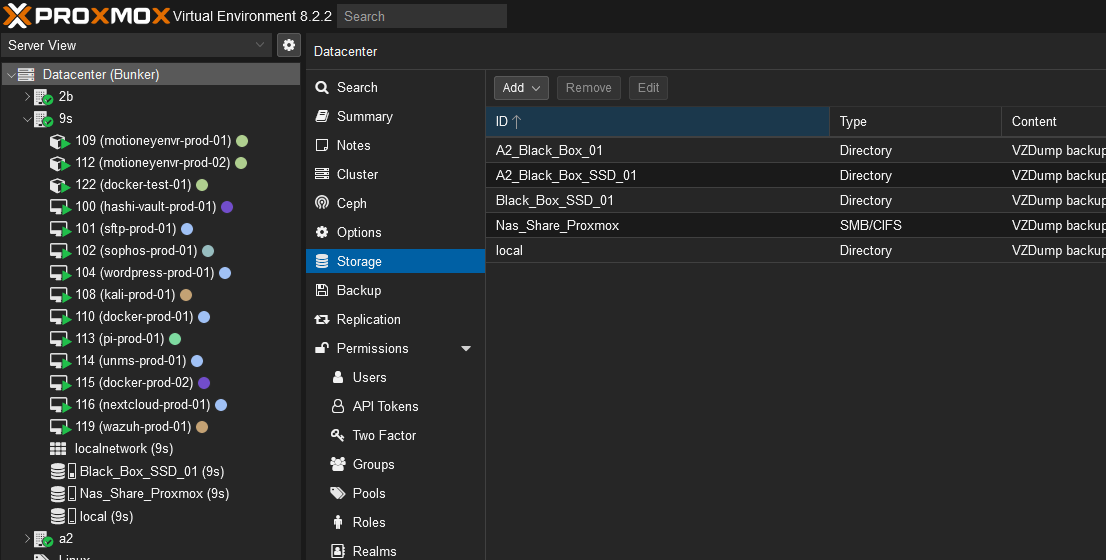The image size is (1106, 560).
Task: Click the Datacenter (Bunker) server icon
Action: tap(26, 74)
